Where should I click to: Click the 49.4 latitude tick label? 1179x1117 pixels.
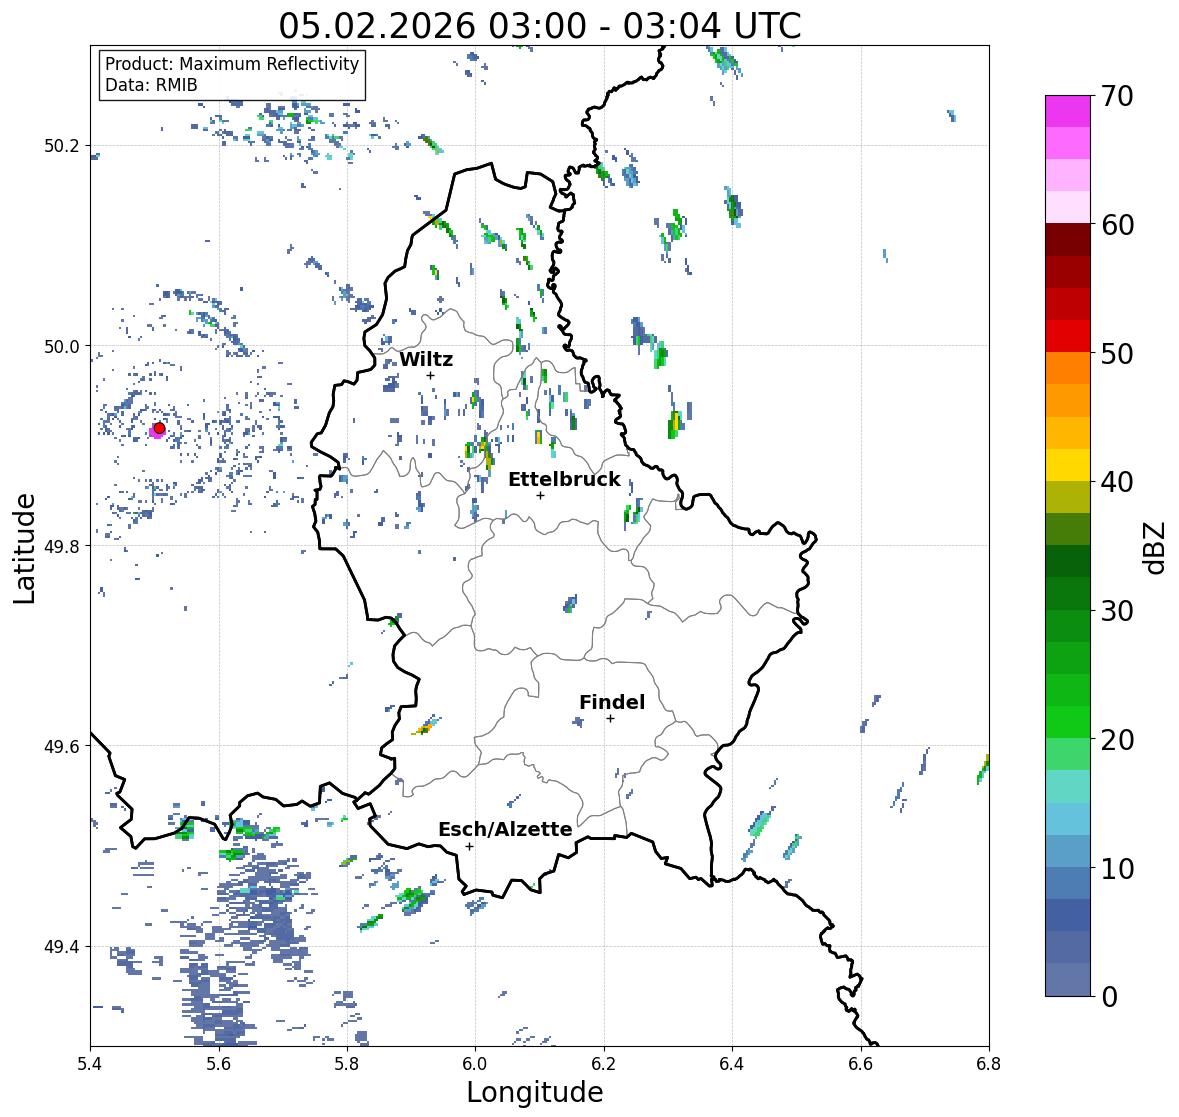(62, 946)
